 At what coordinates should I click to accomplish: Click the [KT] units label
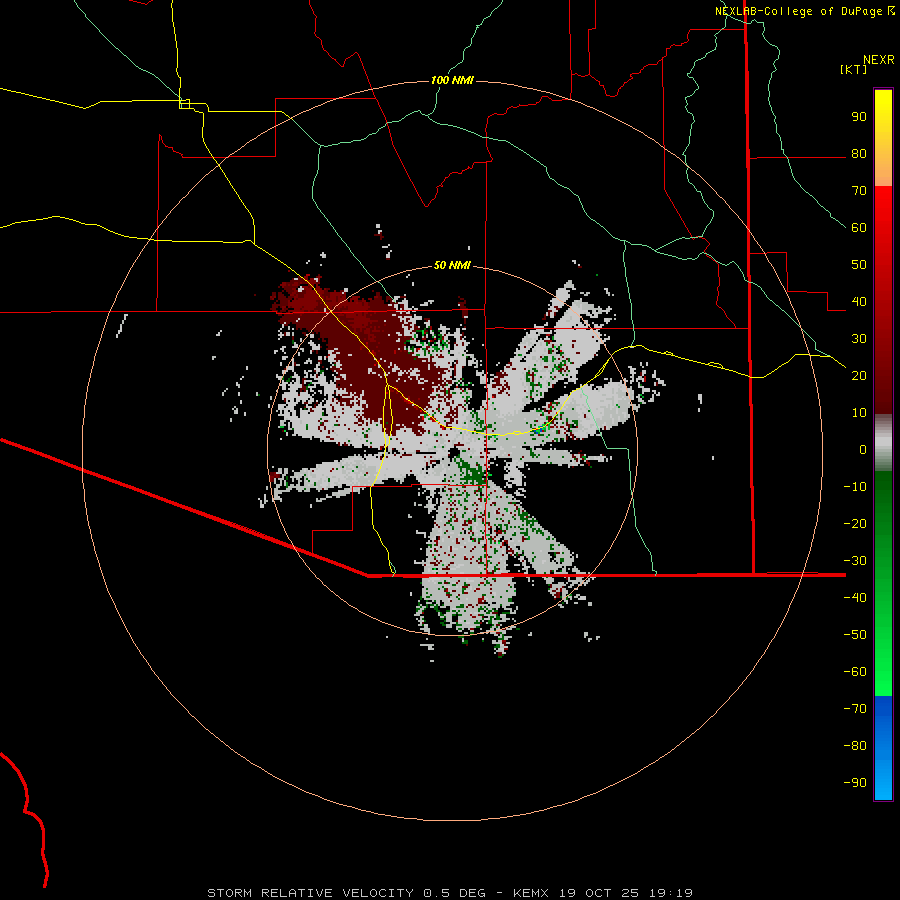pos(853,69)
